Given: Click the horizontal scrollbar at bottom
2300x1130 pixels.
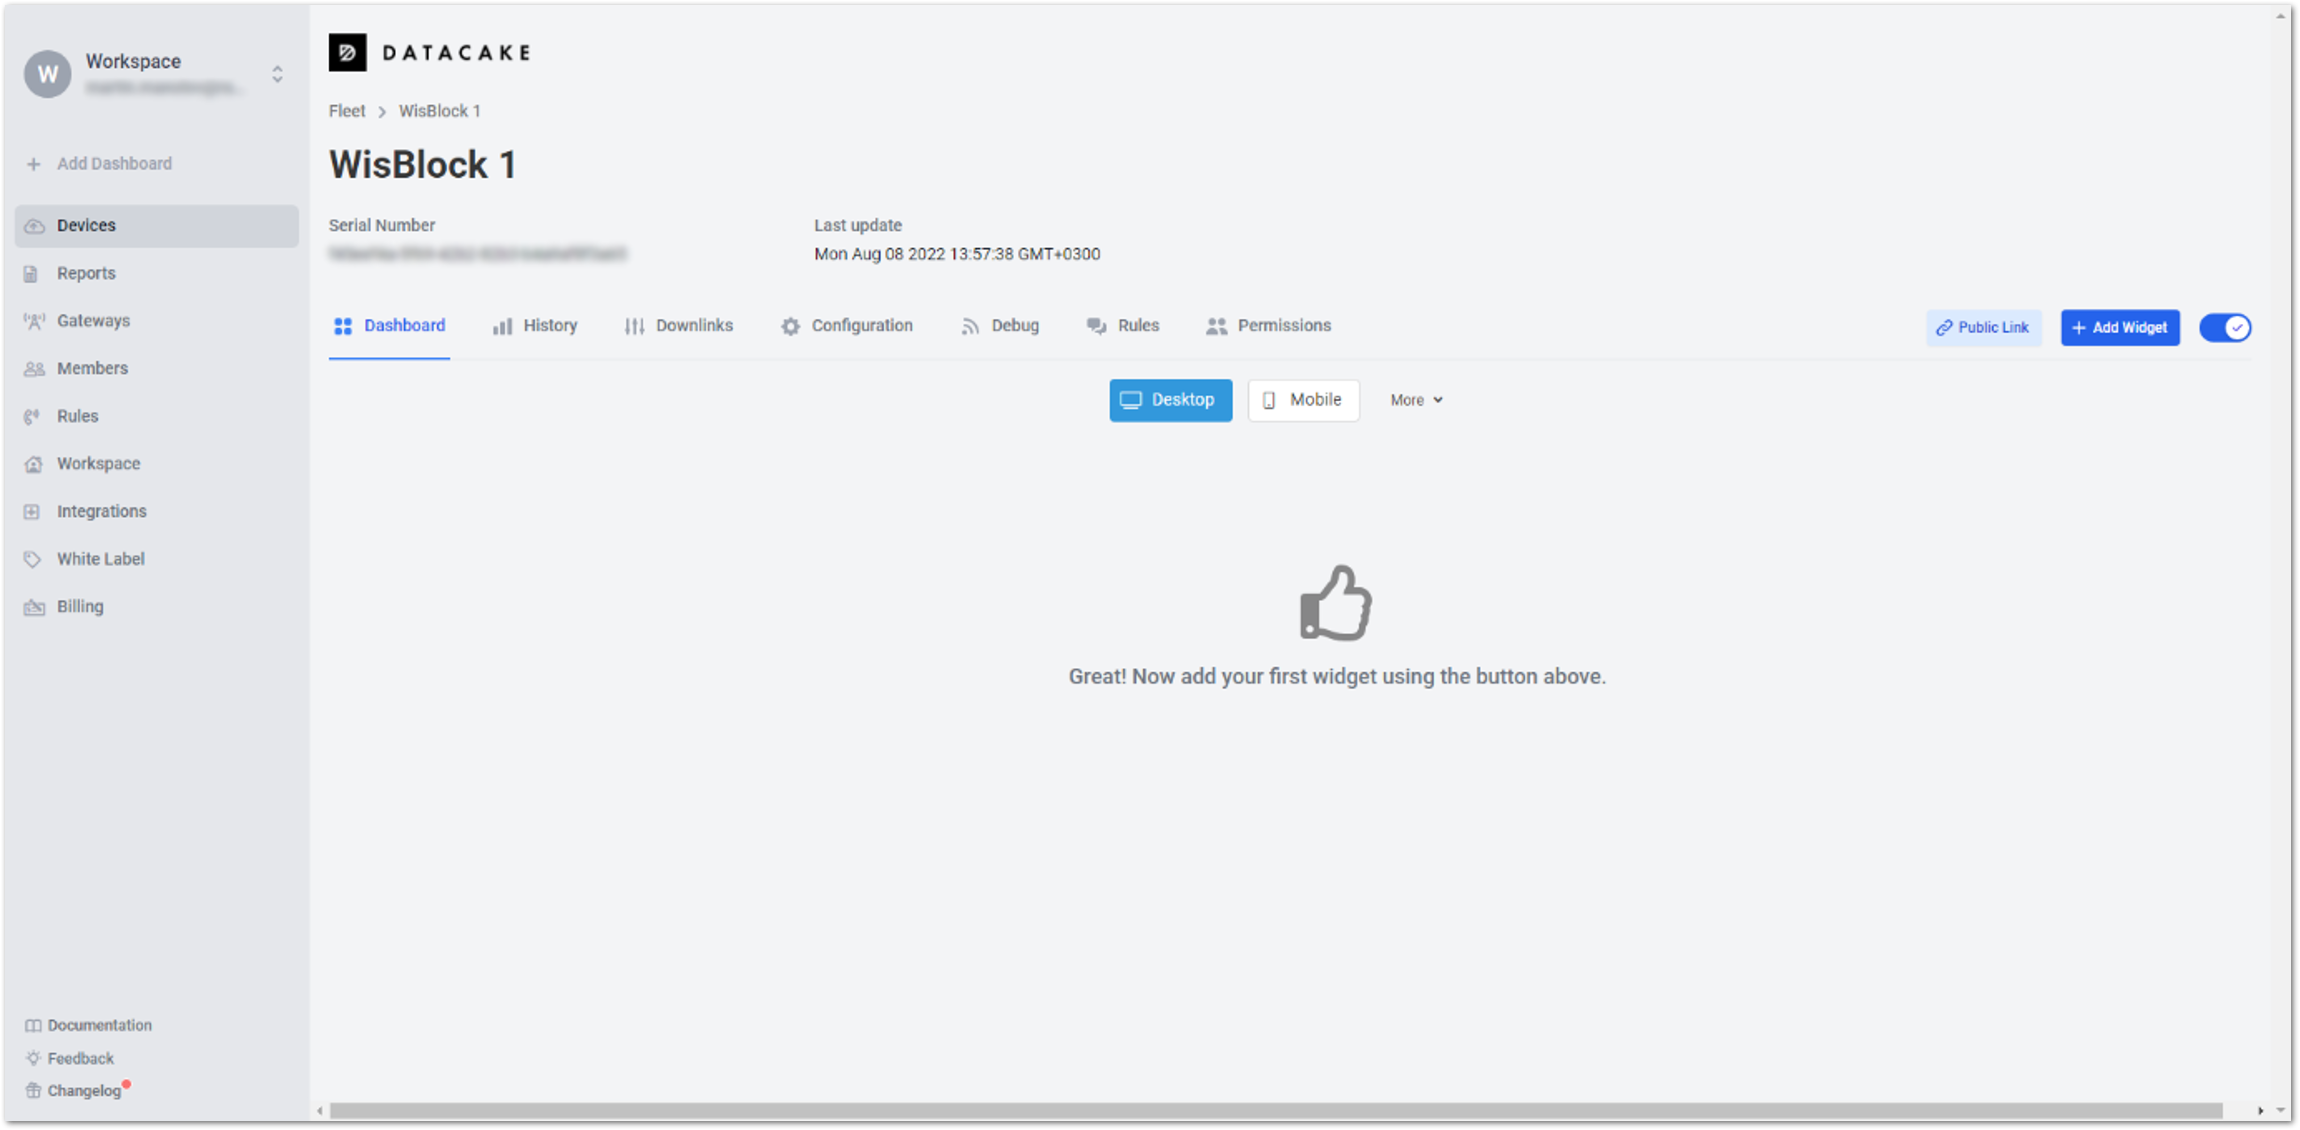Looking at the screenshot, I should tap(1275, 1111).
